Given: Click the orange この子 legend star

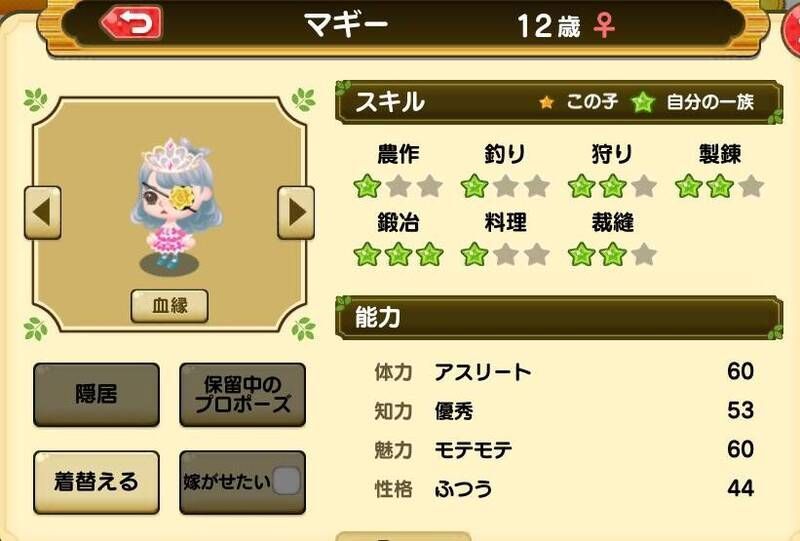Looking at the screenshot, I should pyautogui.click(x=546, y=103).
